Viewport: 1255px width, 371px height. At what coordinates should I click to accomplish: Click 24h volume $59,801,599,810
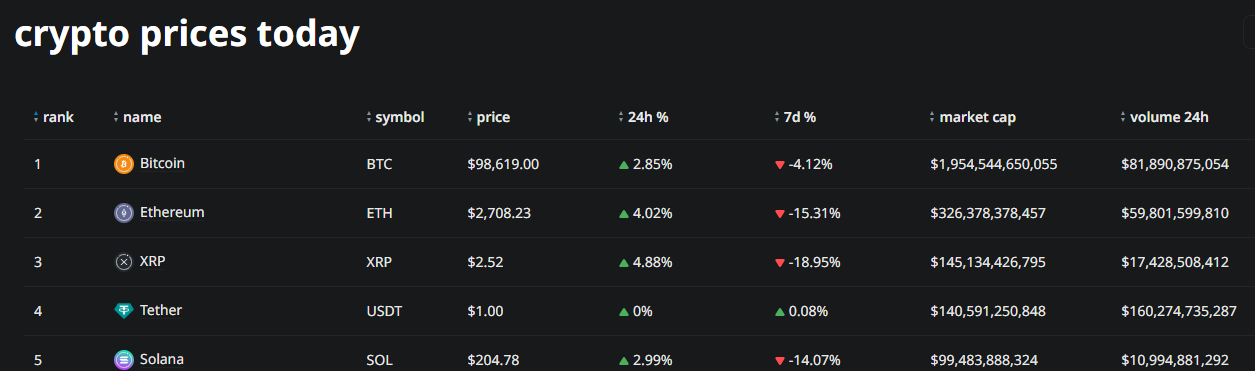[1175, 213]
